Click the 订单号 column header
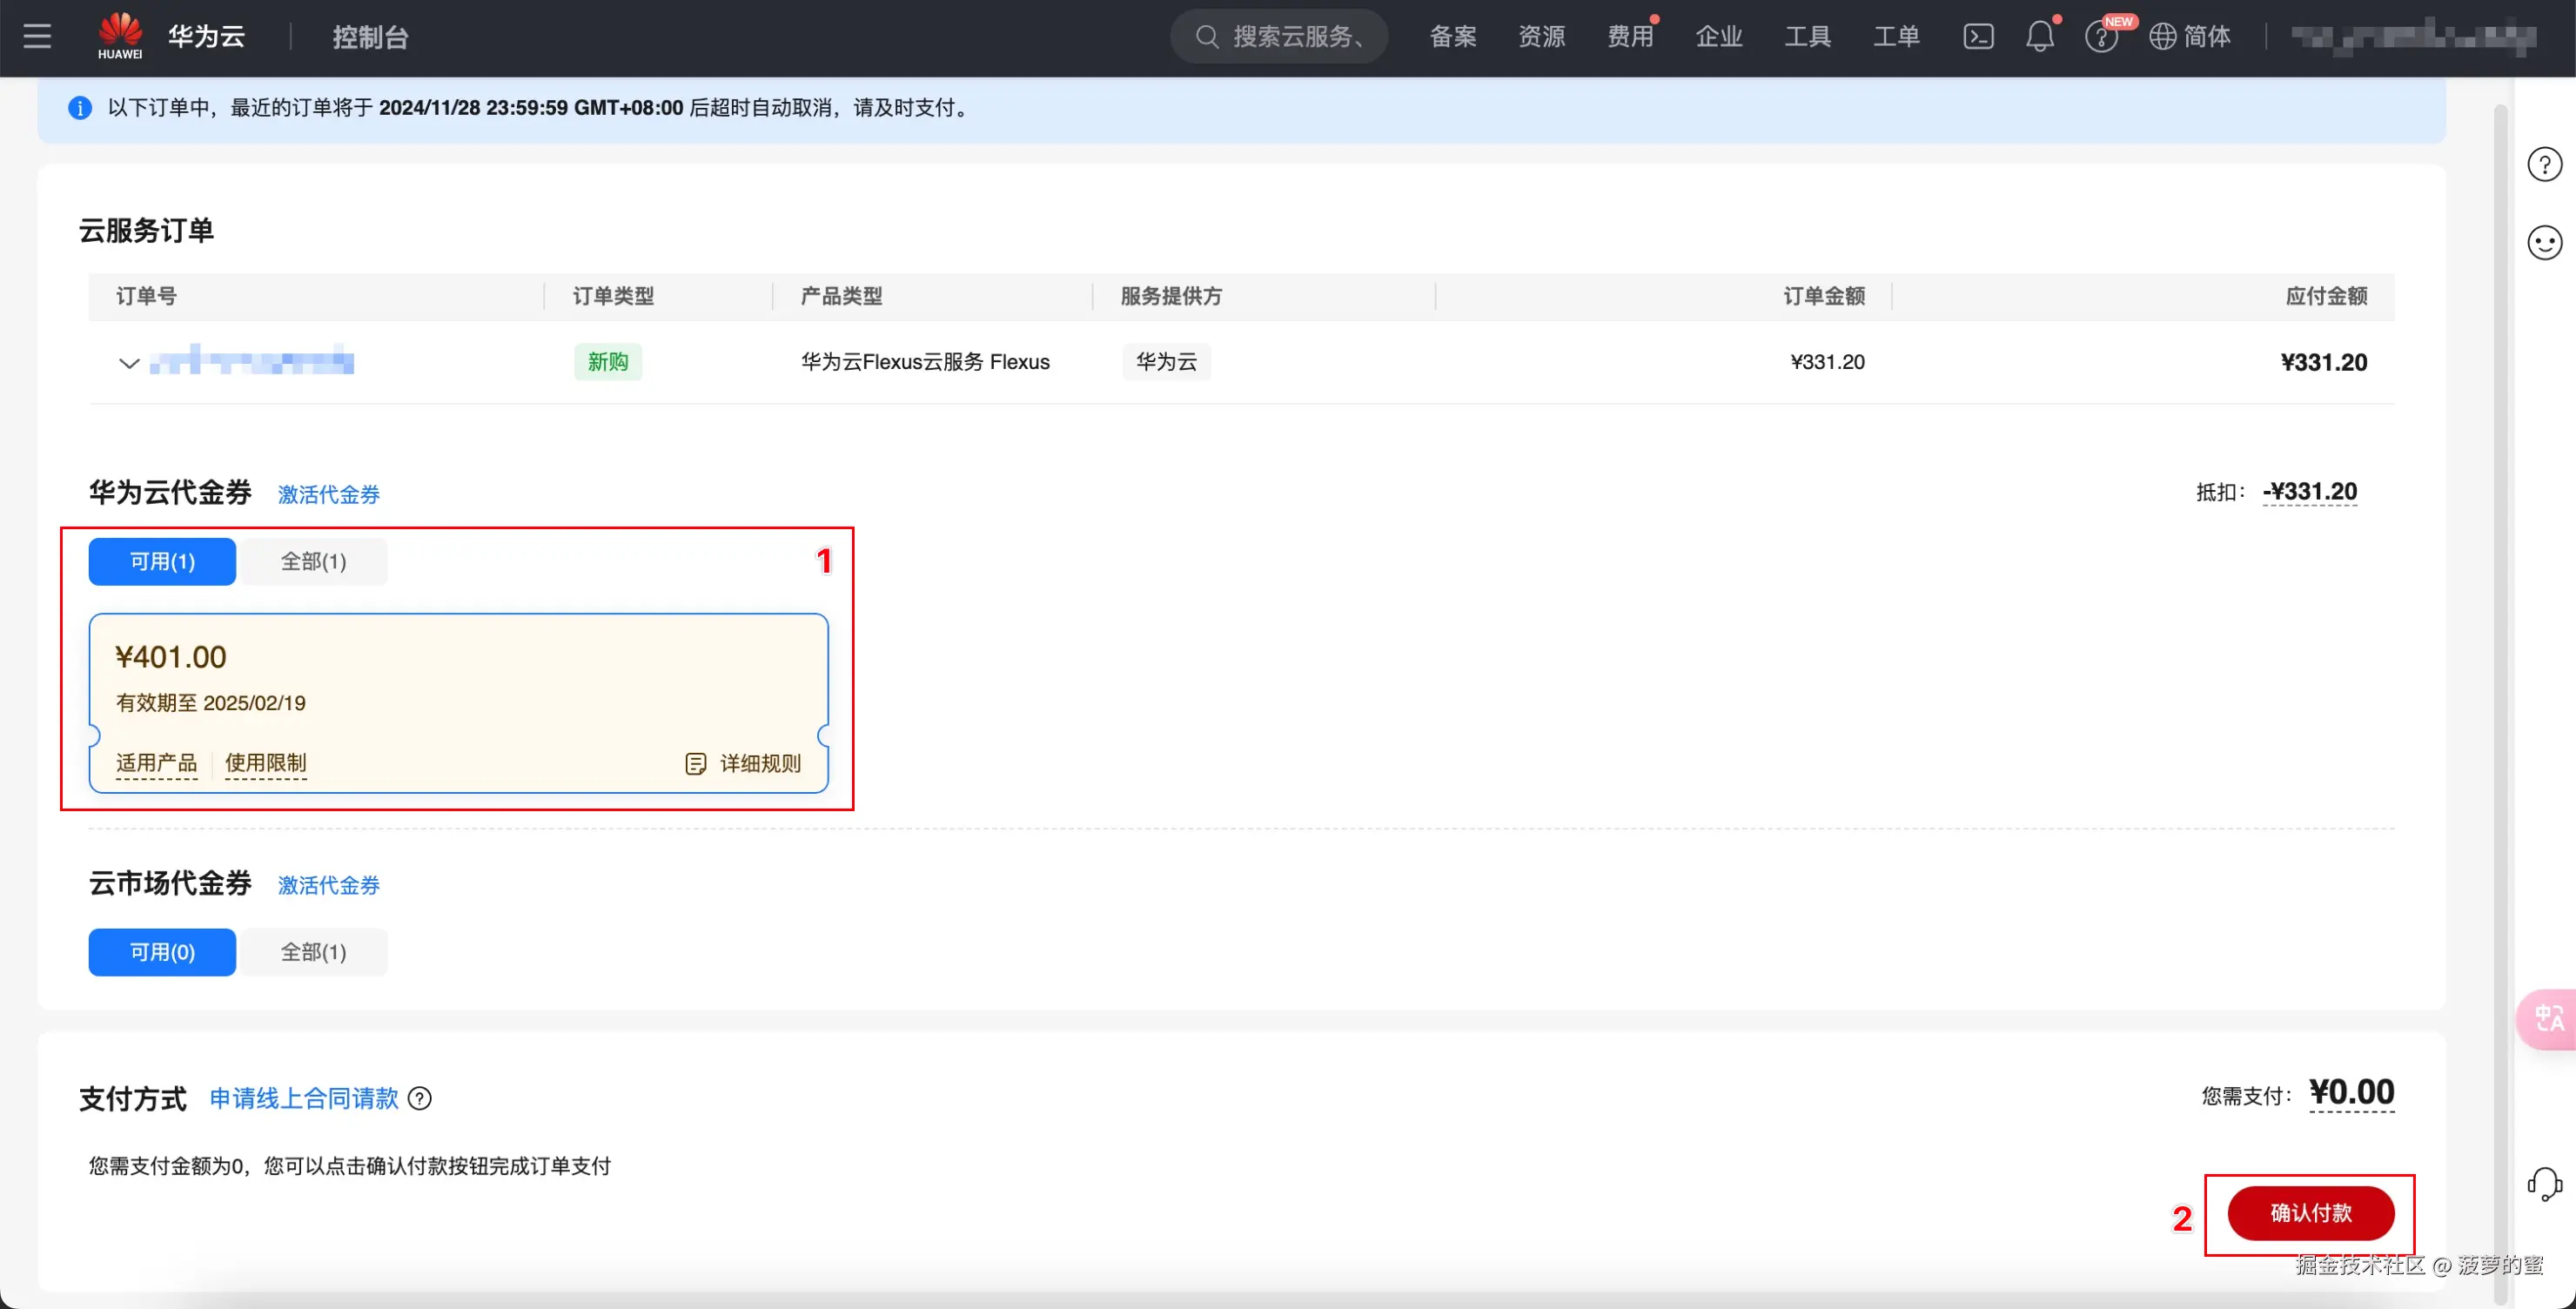Screen dimensions: 2576x1309 coord(147,297)
